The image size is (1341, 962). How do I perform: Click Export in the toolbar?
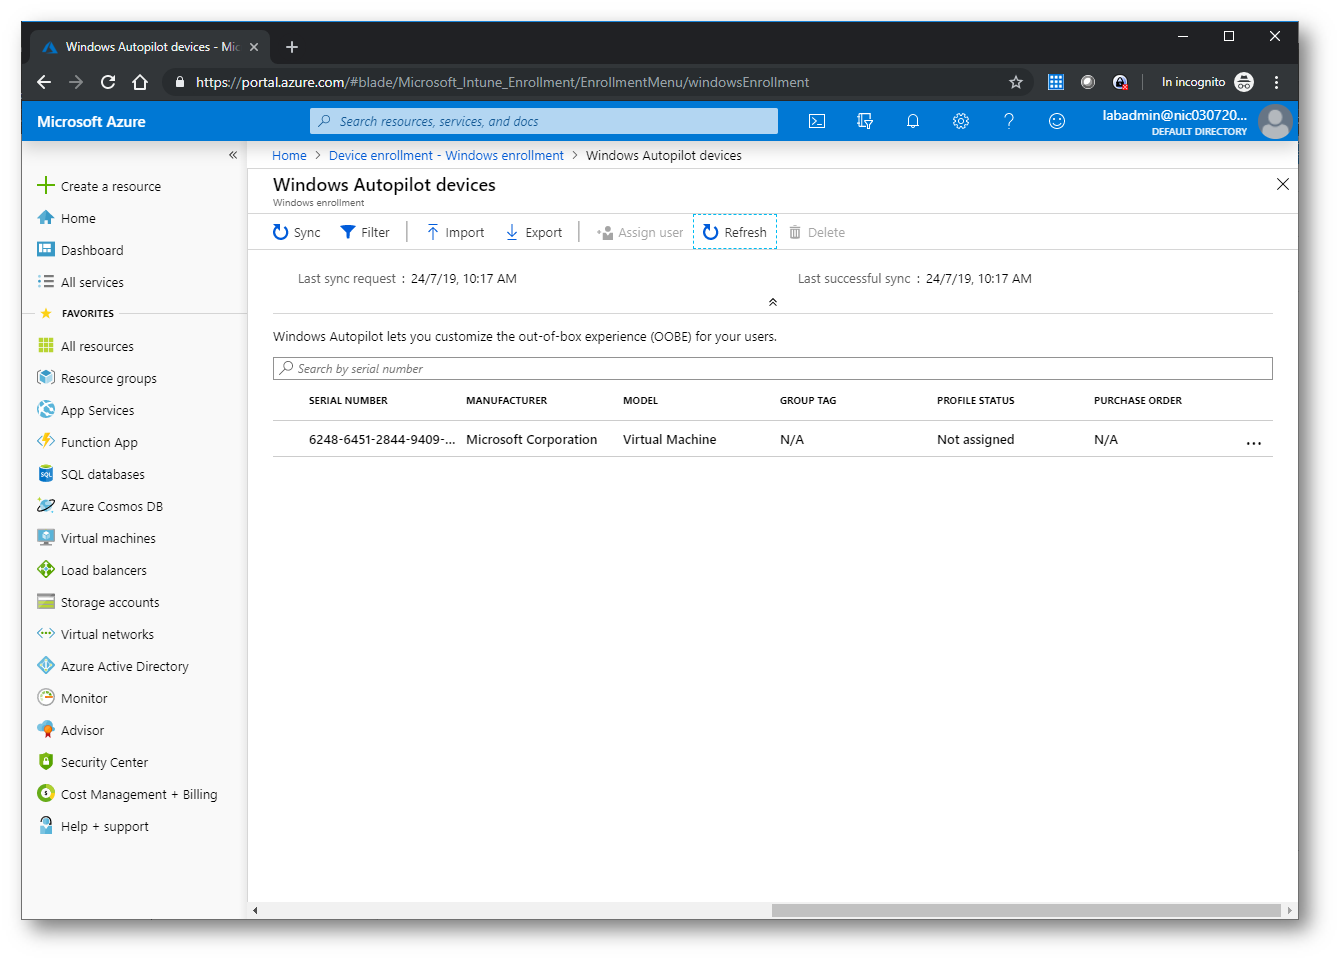pos(534,232)
